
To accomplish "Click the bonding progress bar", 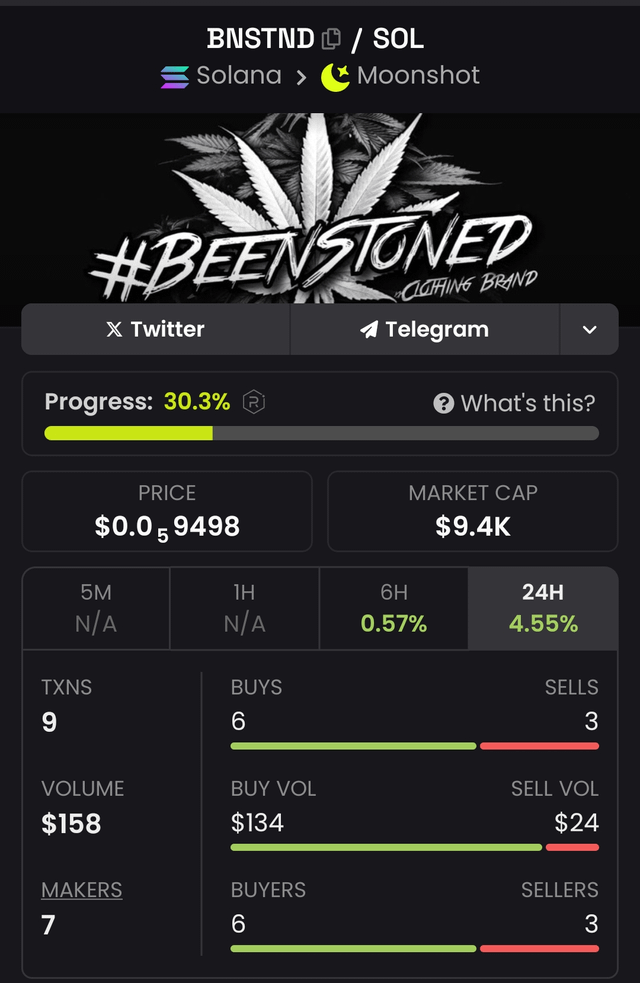I will pos(321,433).
